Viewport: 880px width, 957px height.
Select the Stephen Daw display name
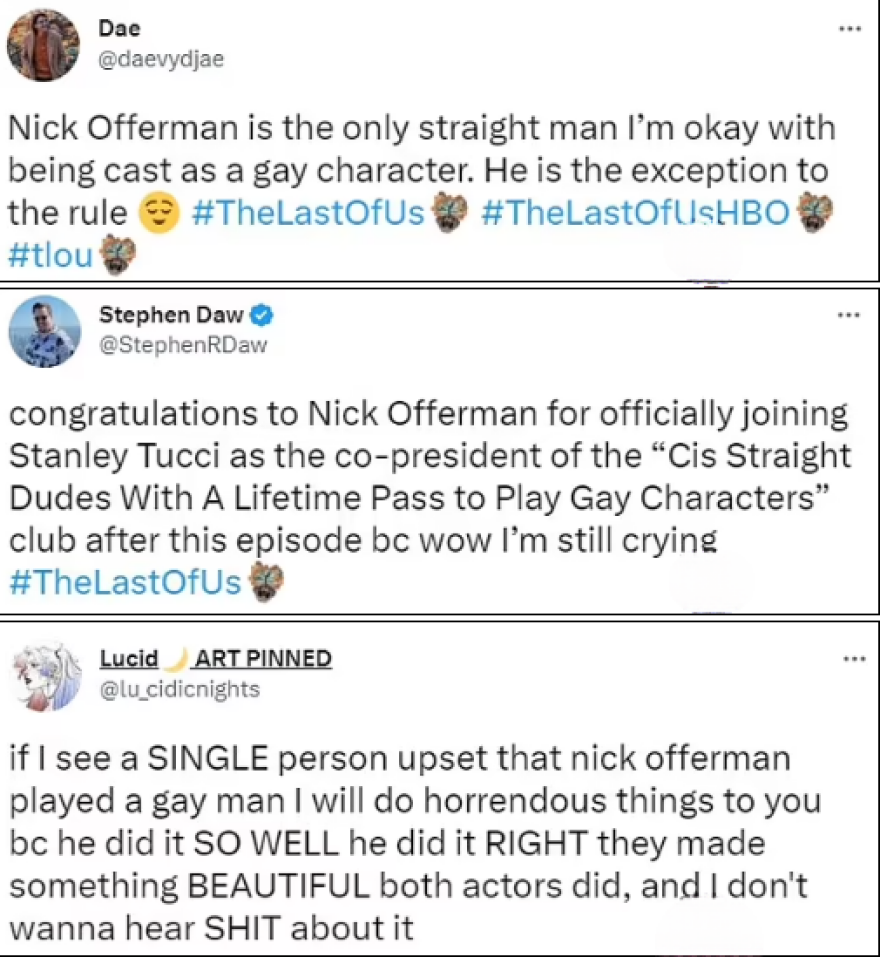point(171,315)
